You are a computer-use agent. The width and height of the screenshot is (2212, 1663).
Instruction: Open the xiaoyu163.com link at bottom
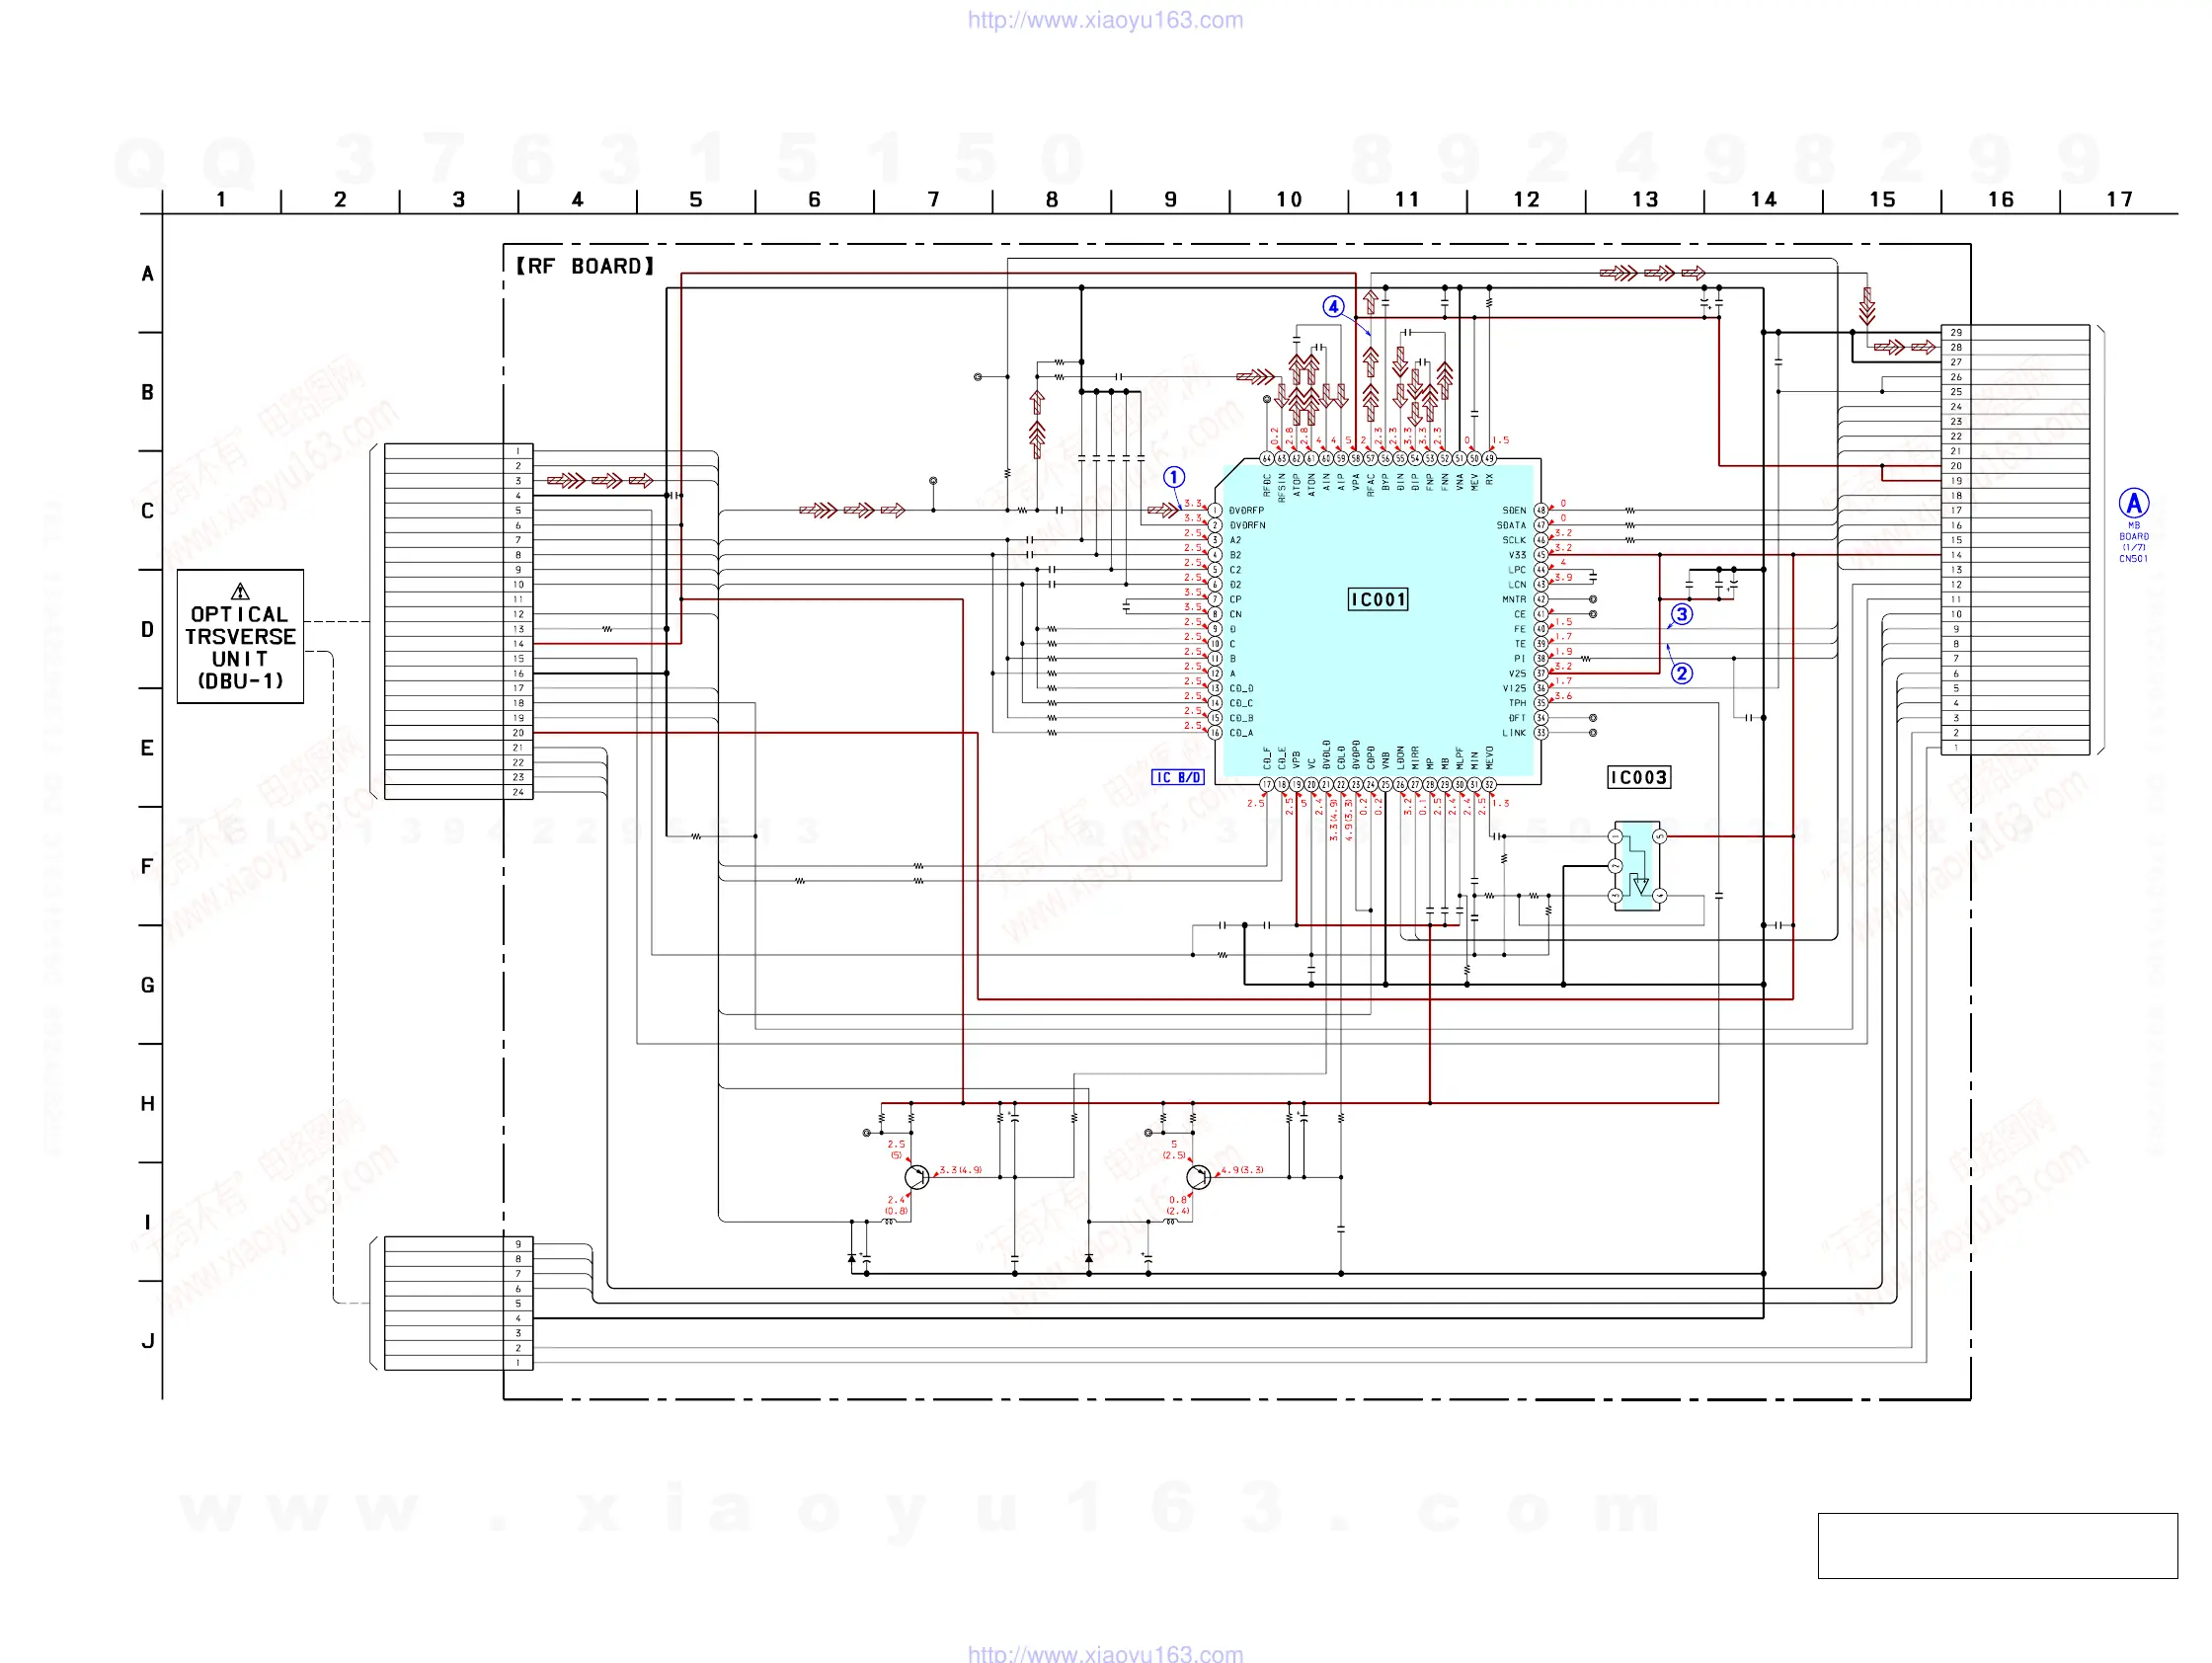[x=1105, y=1653]
